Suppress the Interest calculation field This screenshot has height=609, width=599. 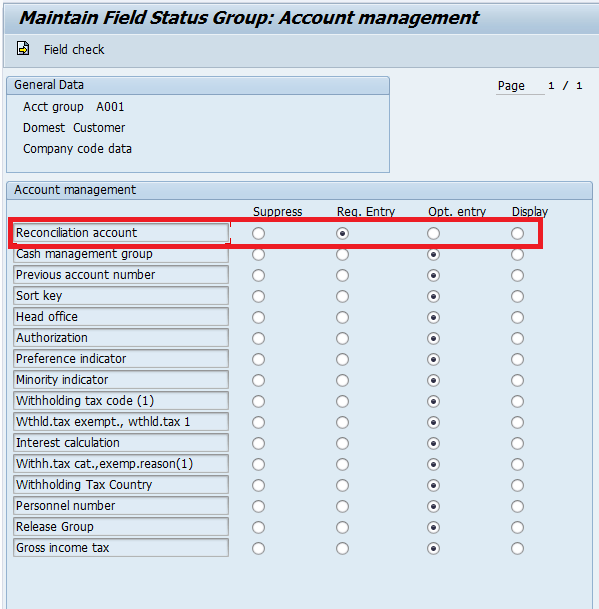click(258, 443)
